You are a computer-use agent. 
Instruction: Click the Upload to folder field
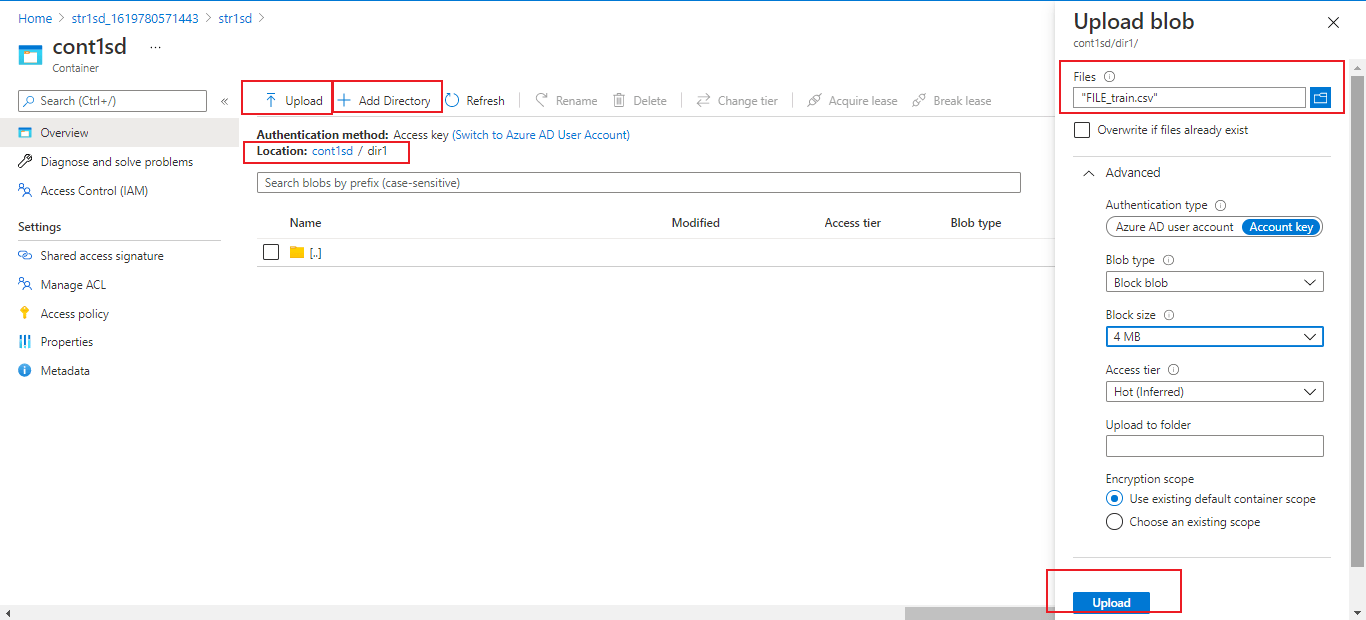point(1214,446)
